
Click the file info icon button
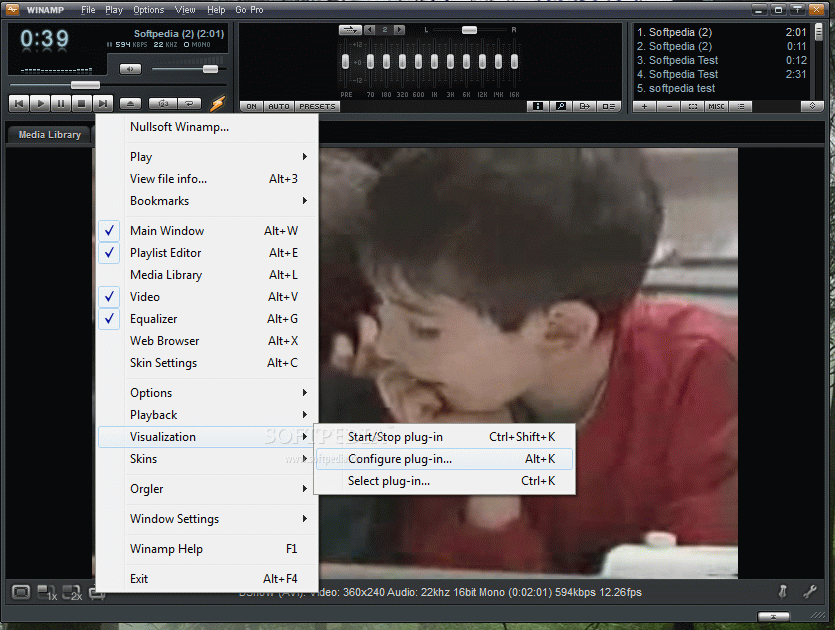[538, 107]
